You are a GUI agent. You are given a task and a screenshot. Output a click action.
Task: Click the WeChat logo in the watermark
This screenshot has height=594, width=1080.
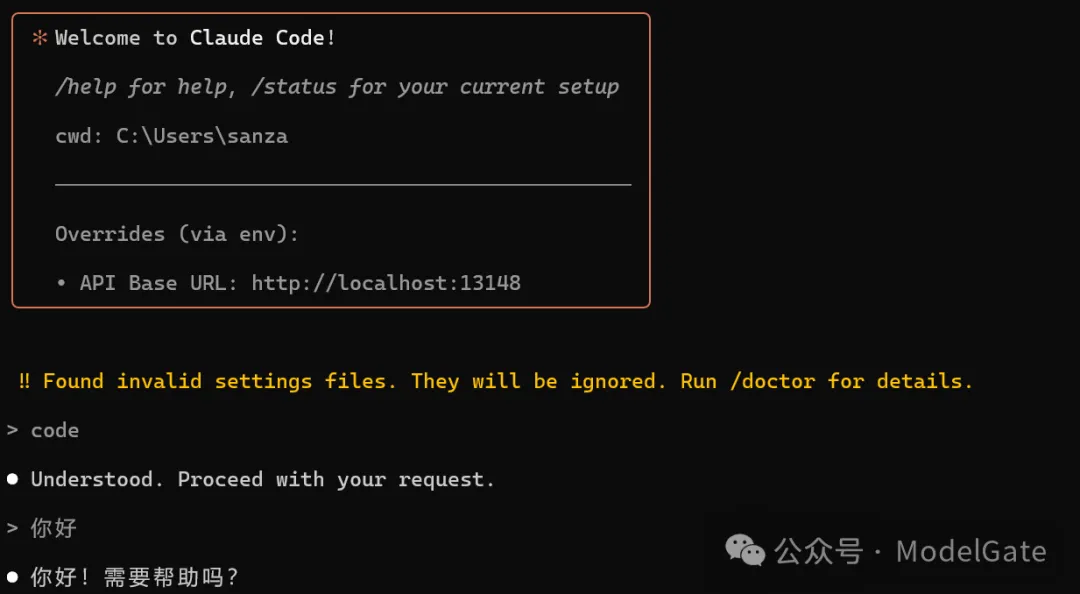(745, 550)
